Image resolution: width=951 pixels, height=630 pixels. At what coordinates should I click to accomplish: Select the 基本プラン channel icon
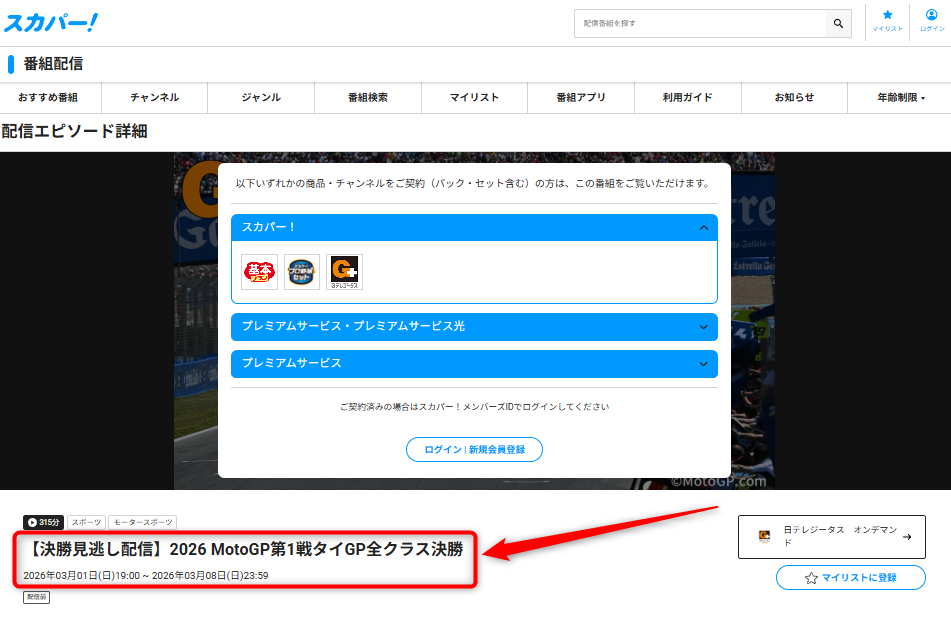[257, 271]
